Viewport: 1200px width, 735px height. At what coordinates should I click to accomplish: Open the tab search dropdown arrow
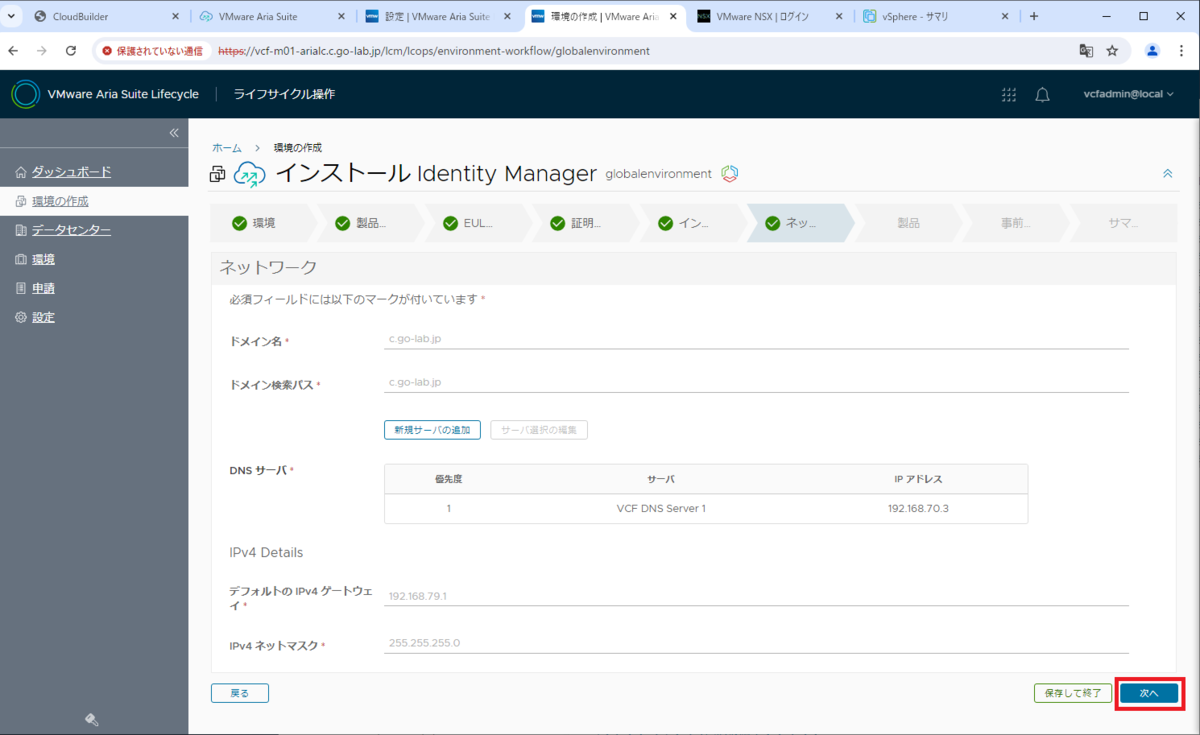(x=10, y=16)
